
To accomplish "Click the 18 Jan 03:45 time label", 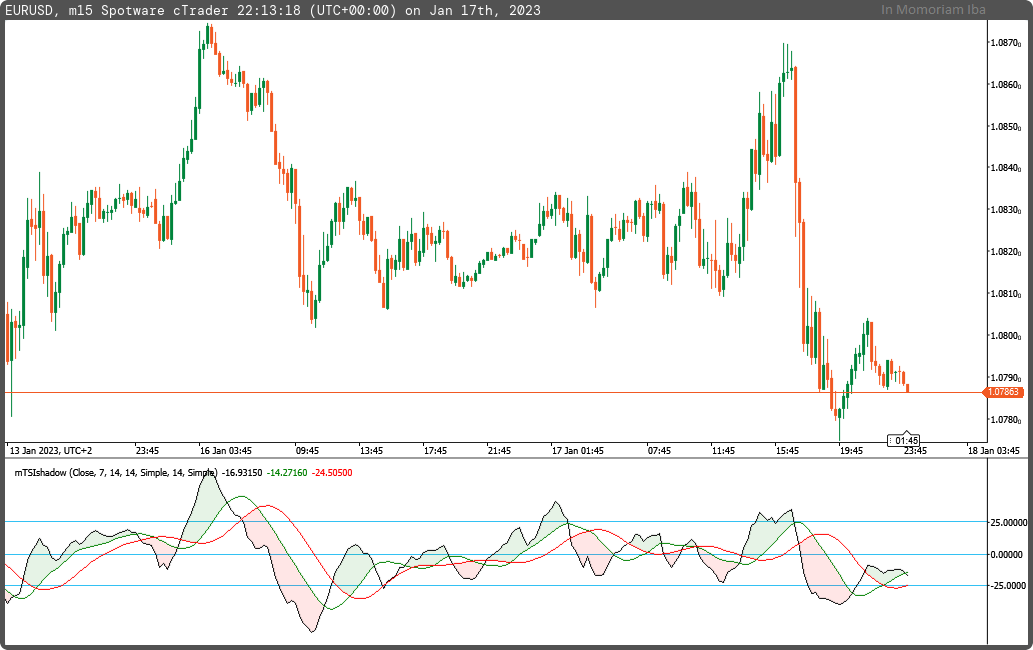I will (x=993, y=451).
